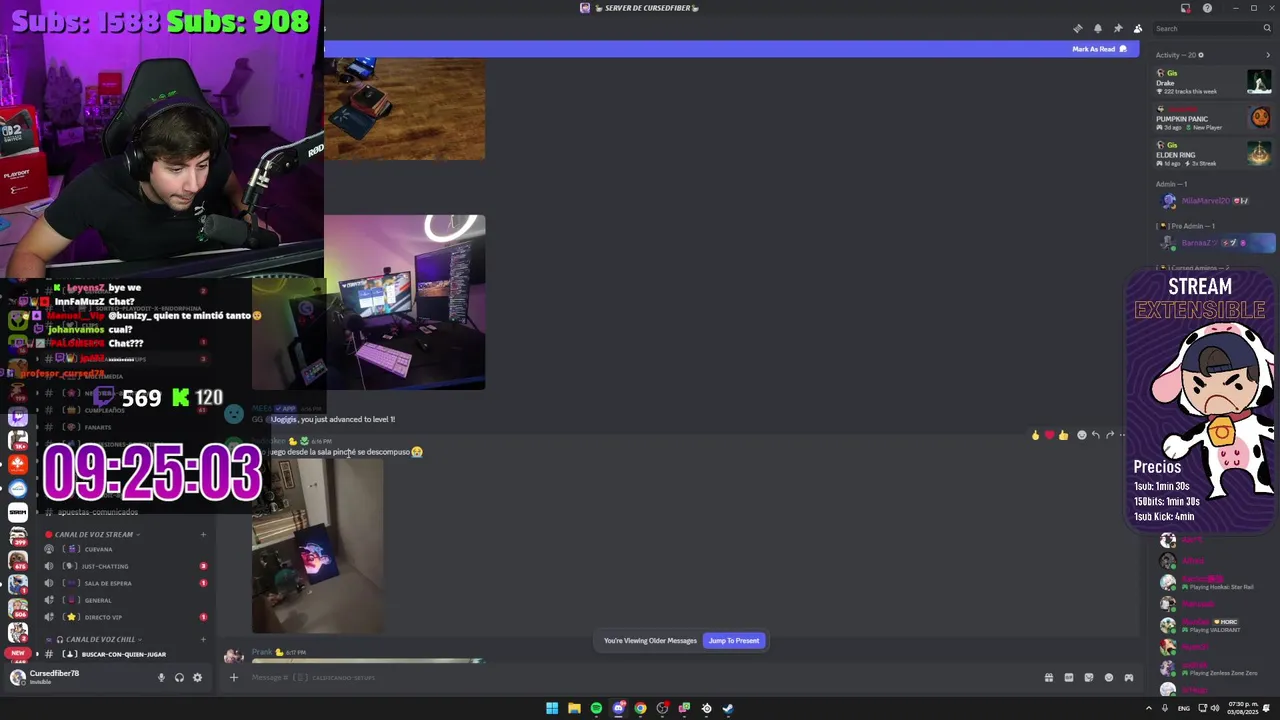Open server icon with 399 badge
This screenshot has width=1280, height=720.
[x=18, y=536]
